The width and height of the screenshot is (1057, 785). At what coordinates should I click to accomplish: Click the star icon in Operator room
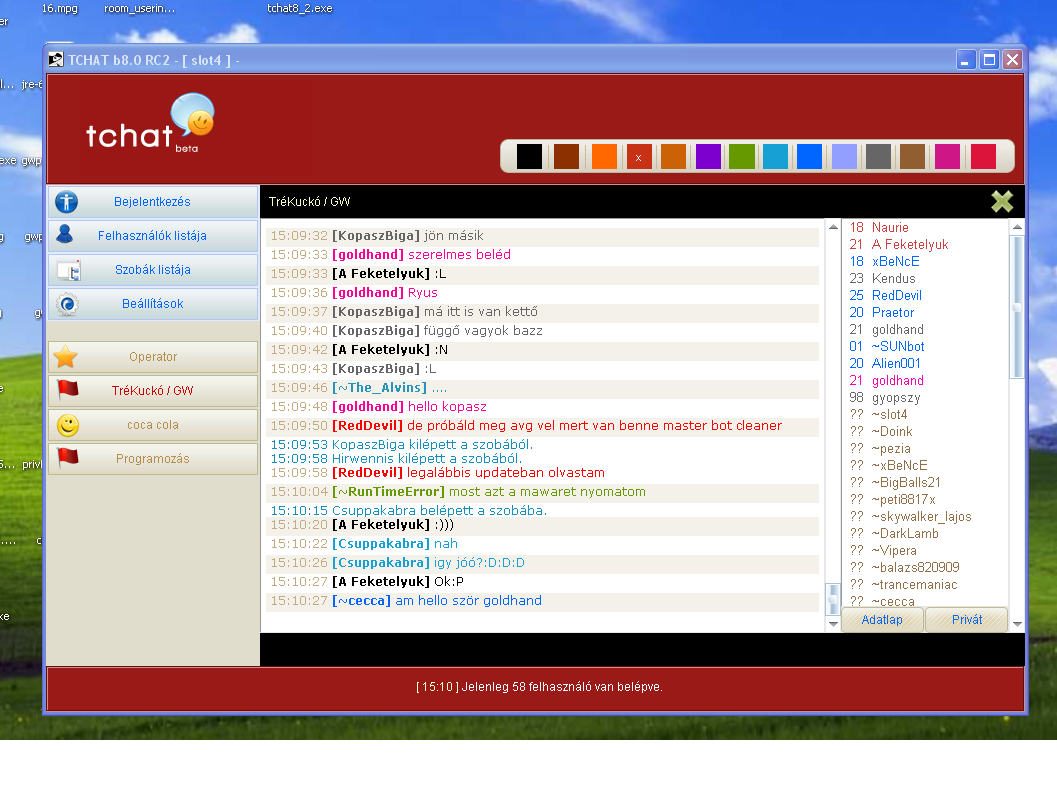pos(66,357)
